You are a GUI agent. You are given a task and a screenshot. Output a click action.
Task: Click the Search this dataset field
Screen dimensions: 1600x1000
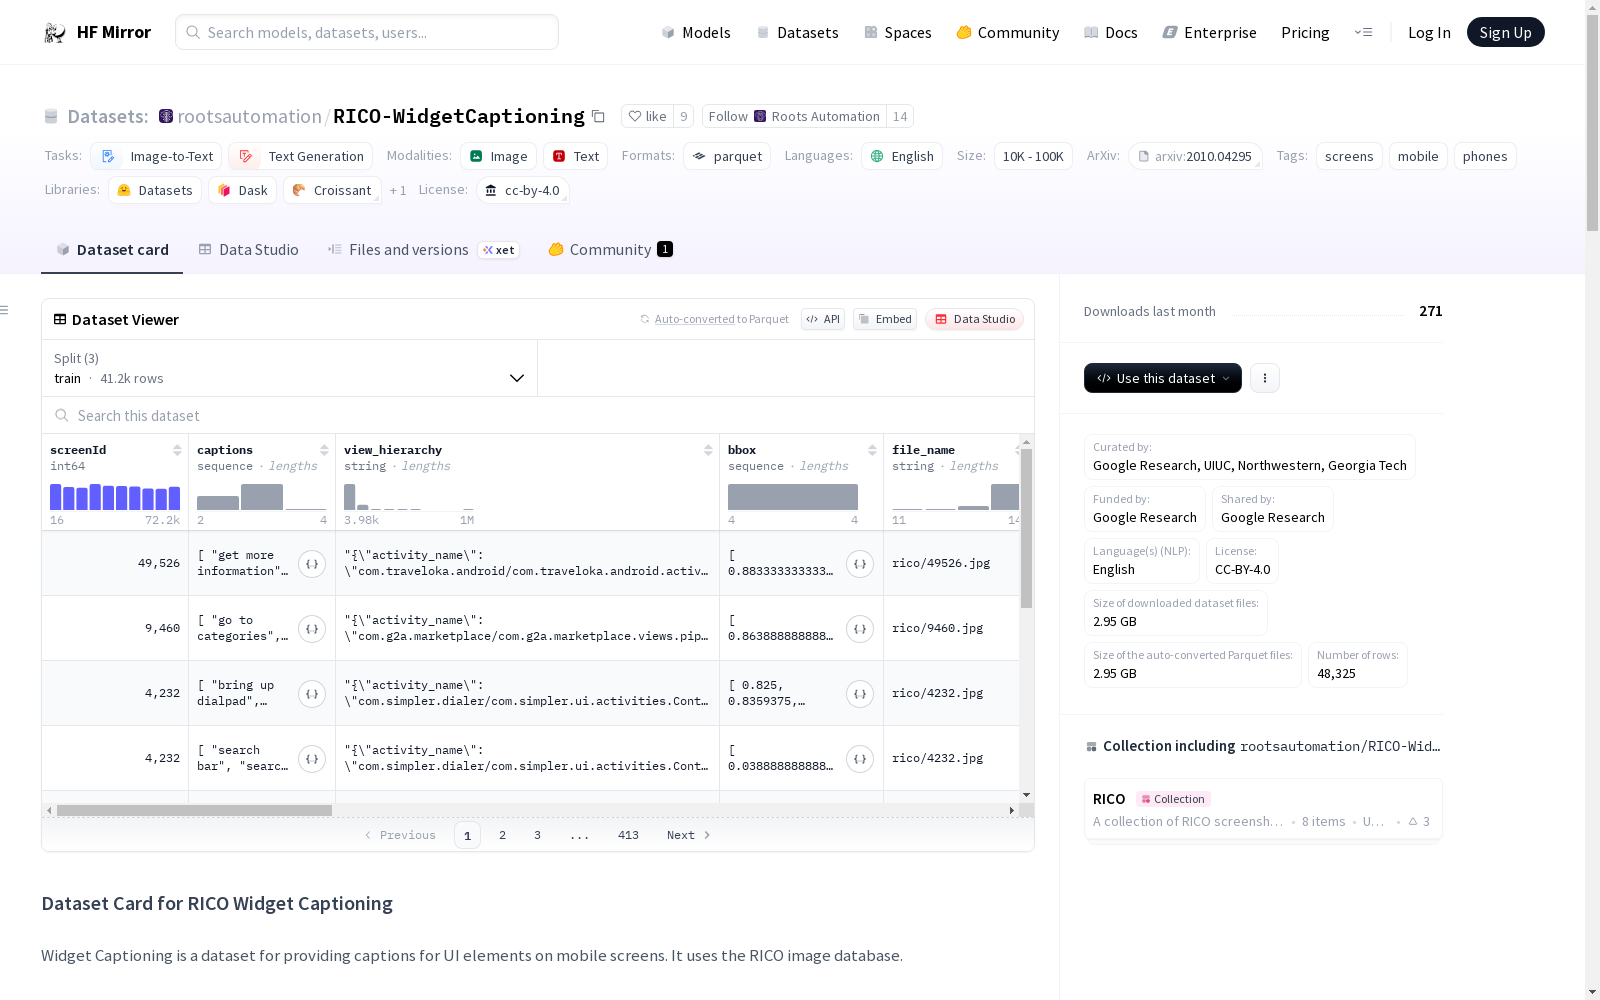(x=538, y=415)
